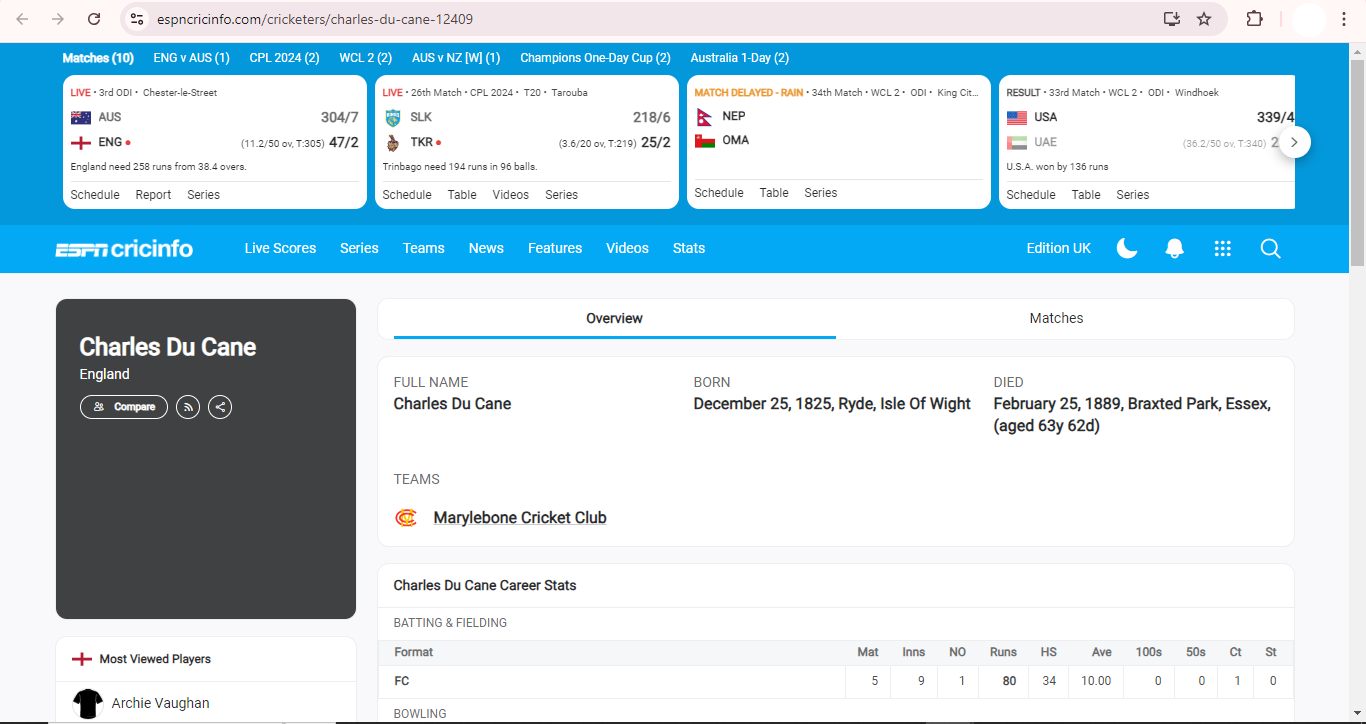The image size is (1366, 724).
Task: Open the Edition UK selector
Action: point(1059,248)
